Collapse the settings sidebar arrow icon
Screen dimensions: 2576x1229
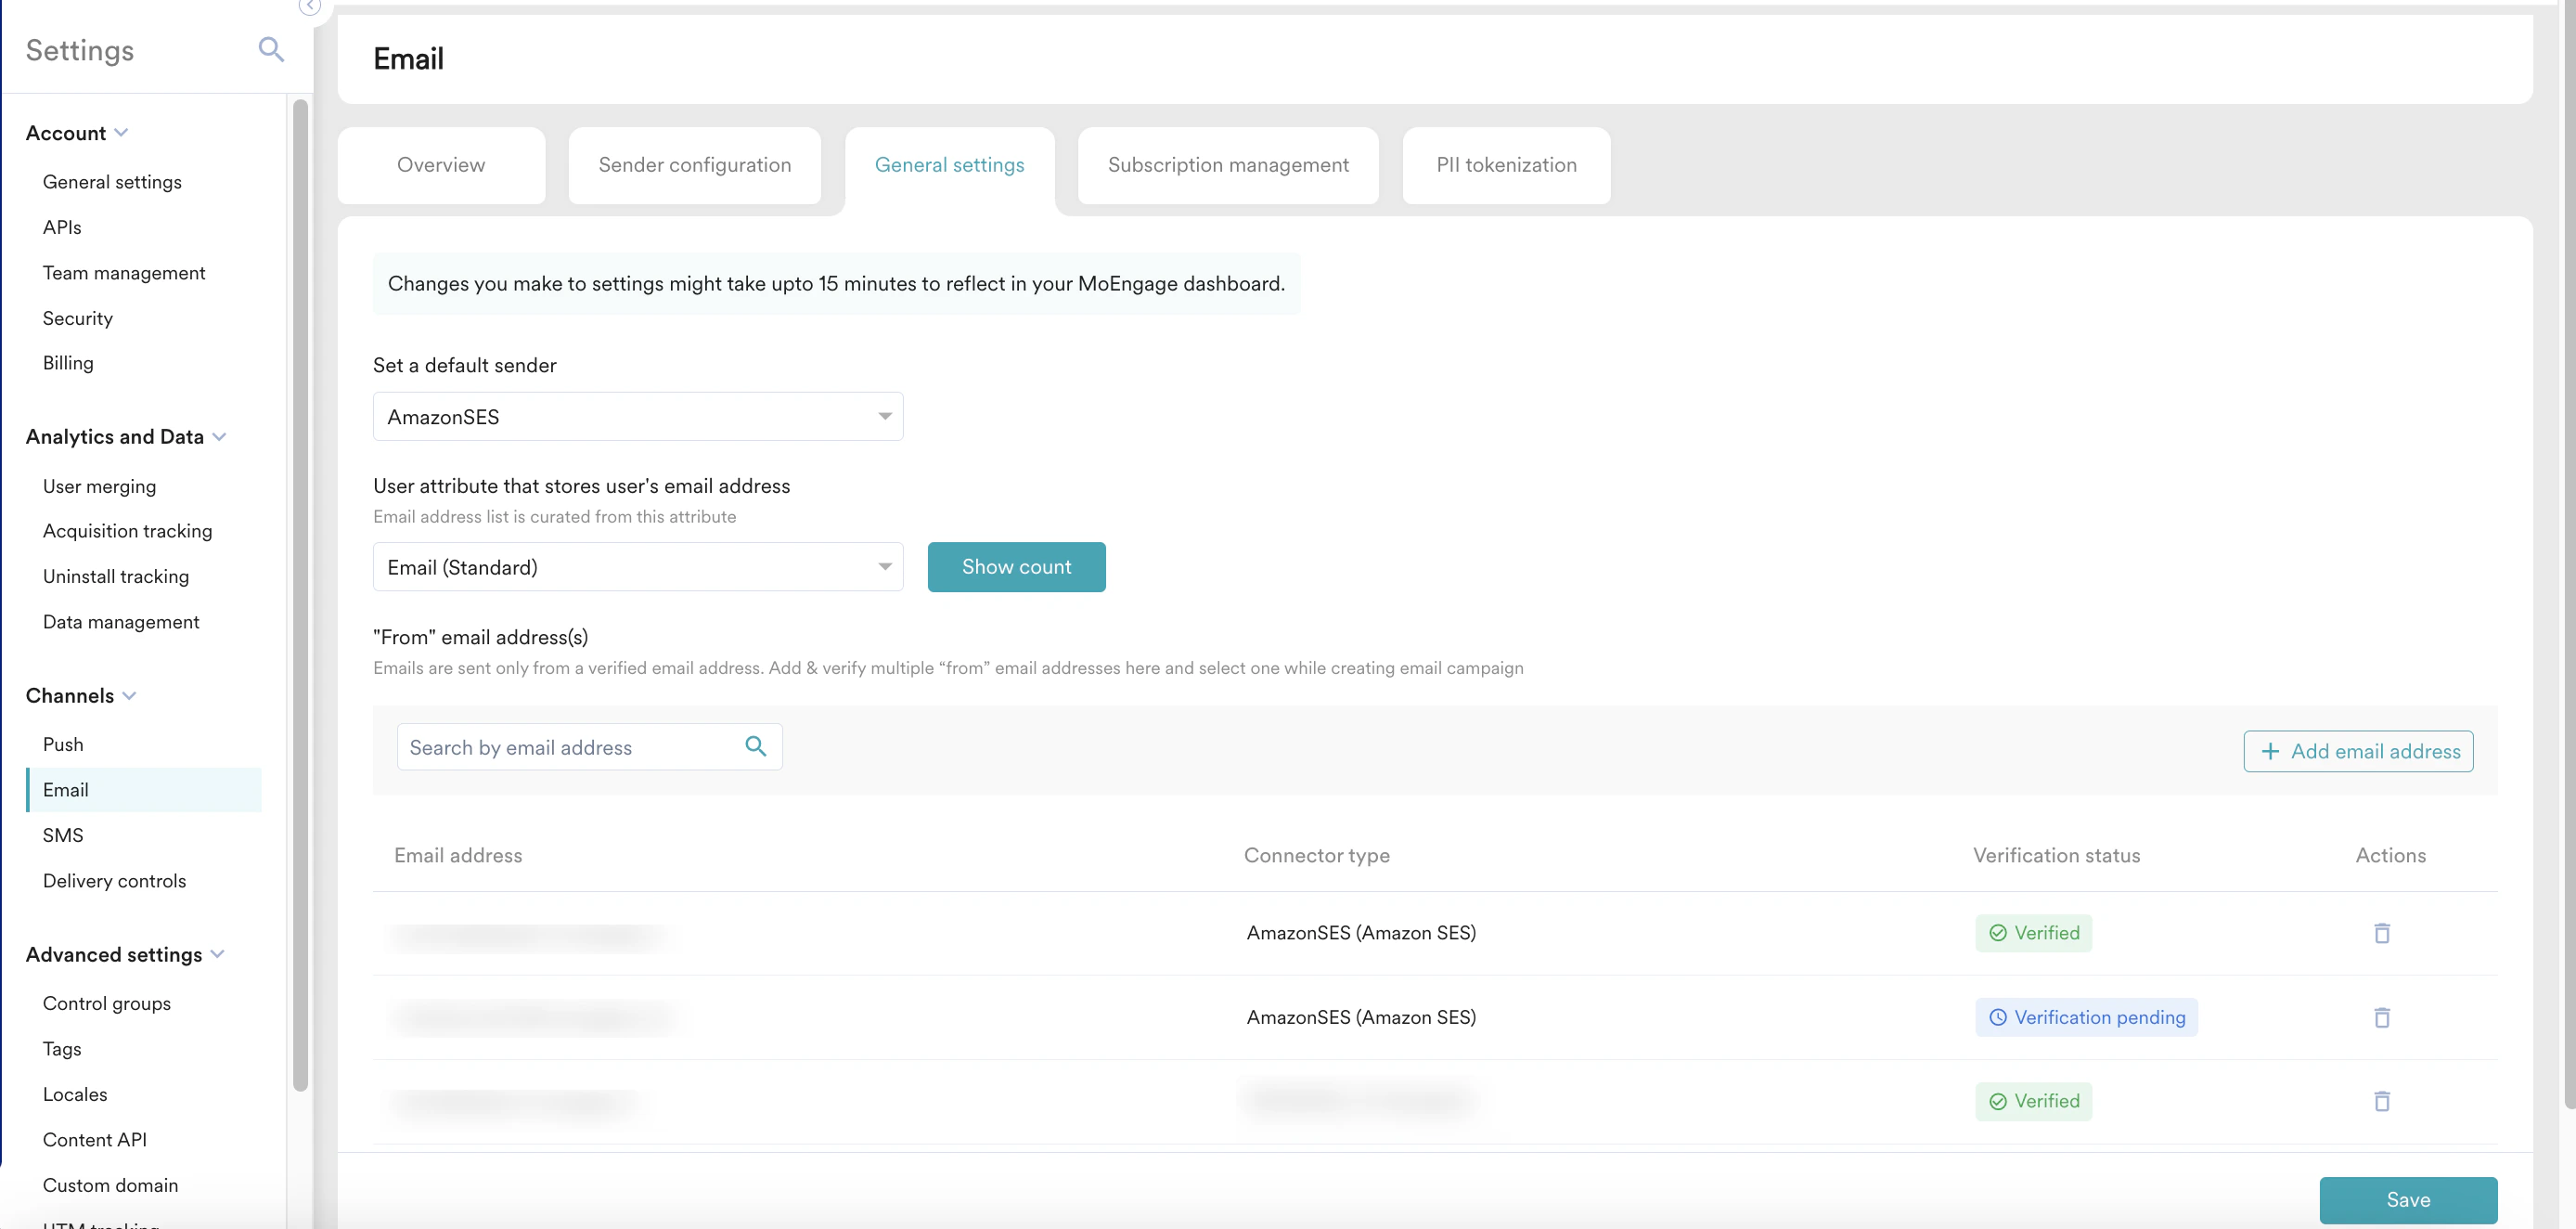tap(310, 6)
